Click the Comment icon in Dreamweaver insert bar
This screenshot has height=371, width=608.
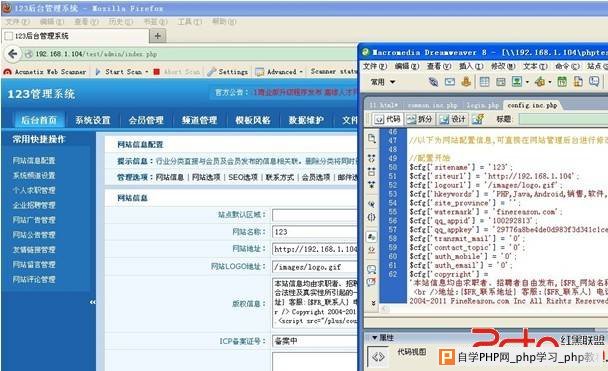[594, 81]
